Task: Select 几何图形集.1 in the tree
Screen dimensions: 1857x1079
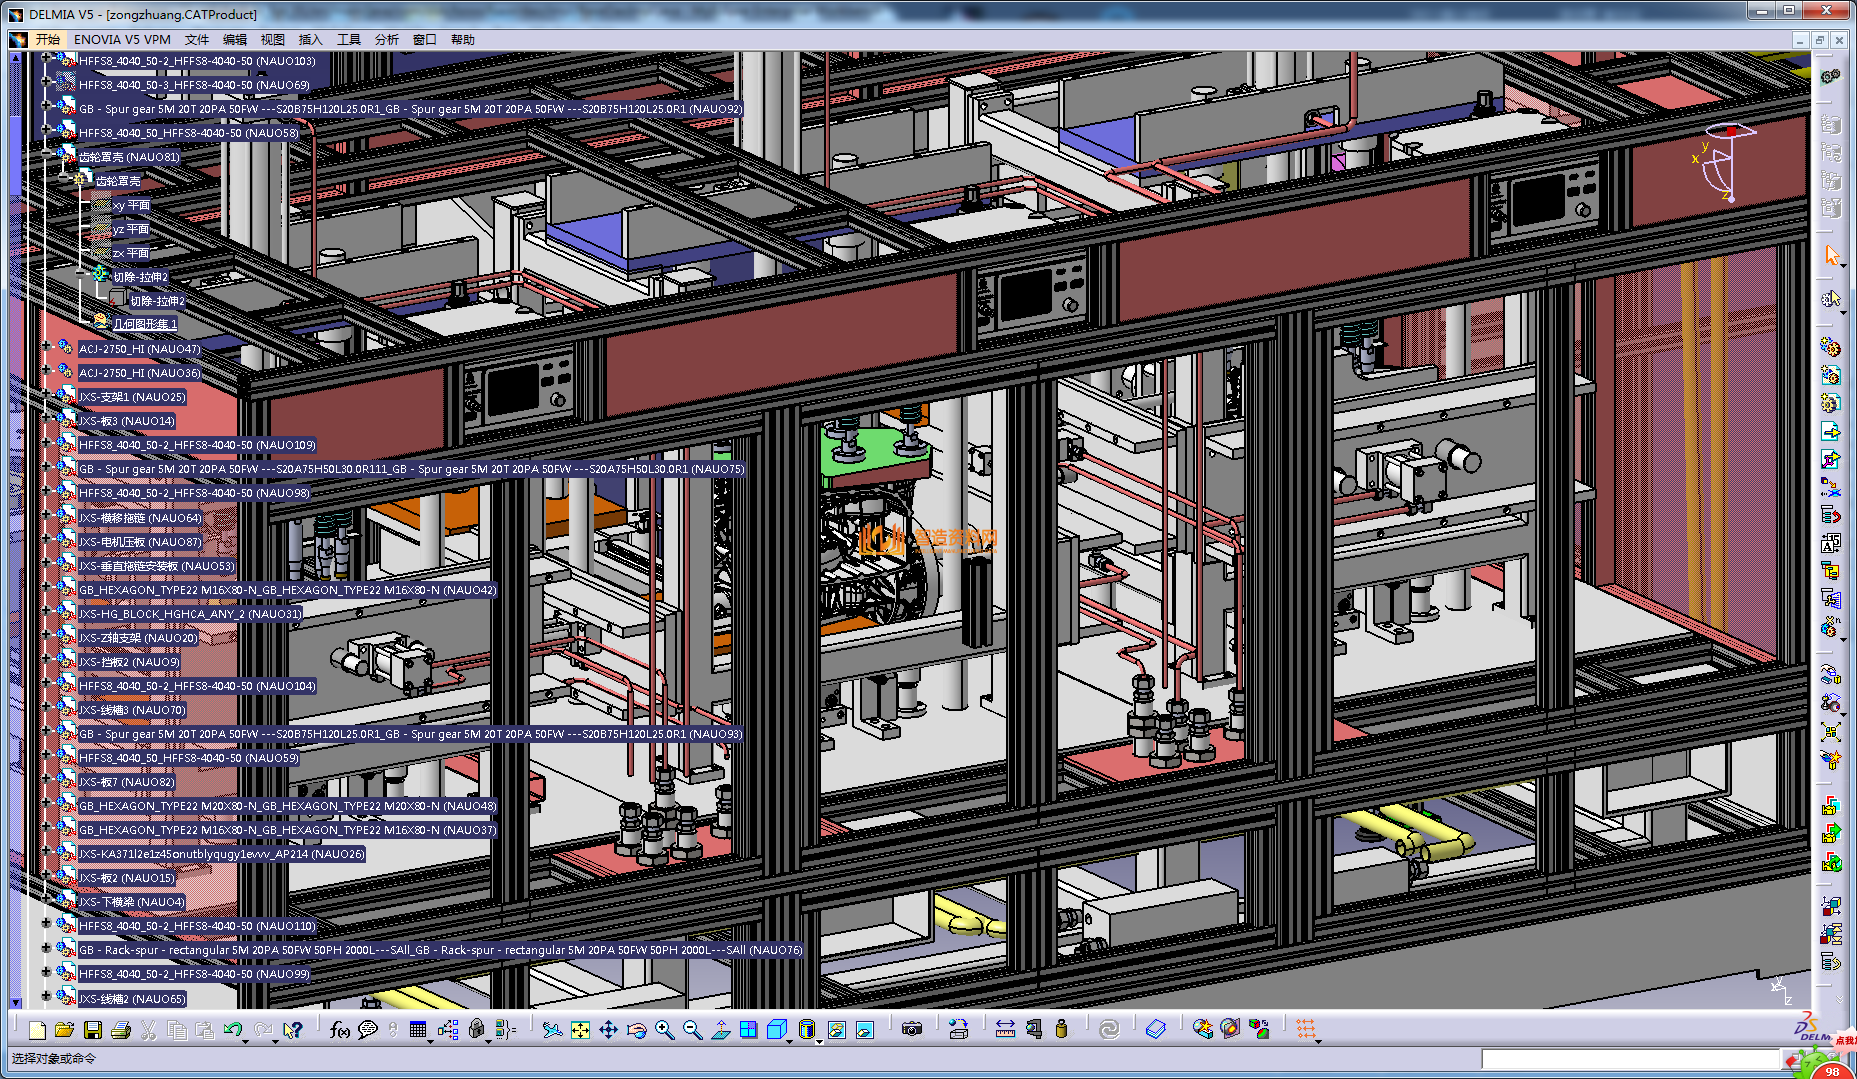Action: 144,324
